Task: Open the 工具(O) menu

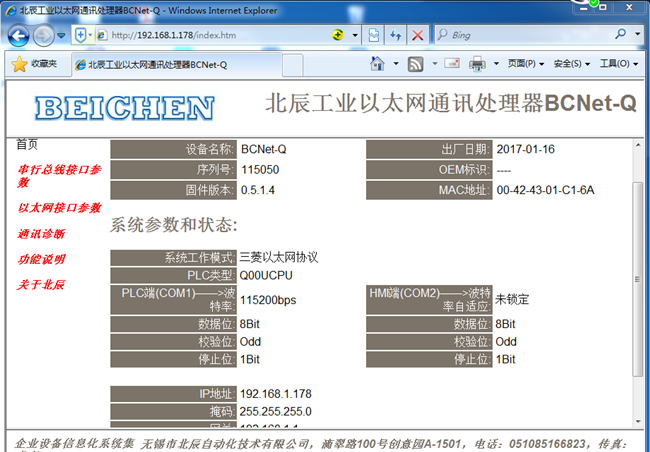Action: pos(619,64)
